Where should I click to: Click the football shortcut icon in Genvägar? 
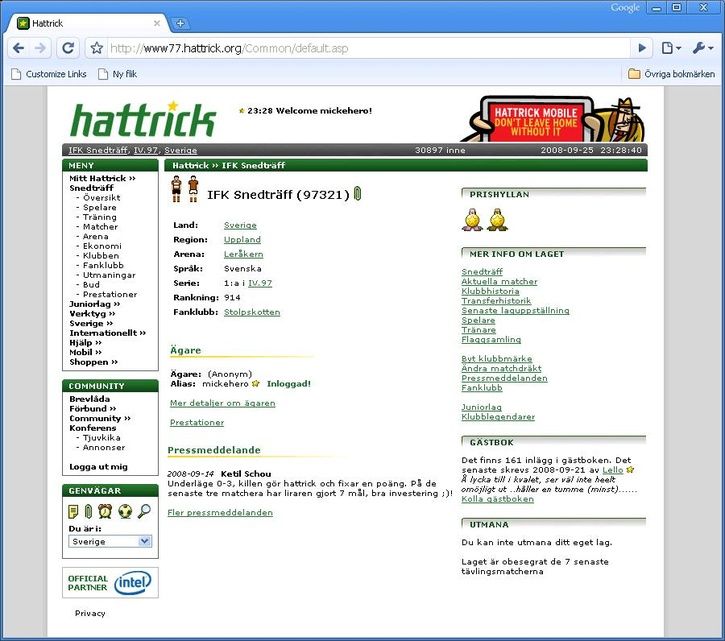125,511
